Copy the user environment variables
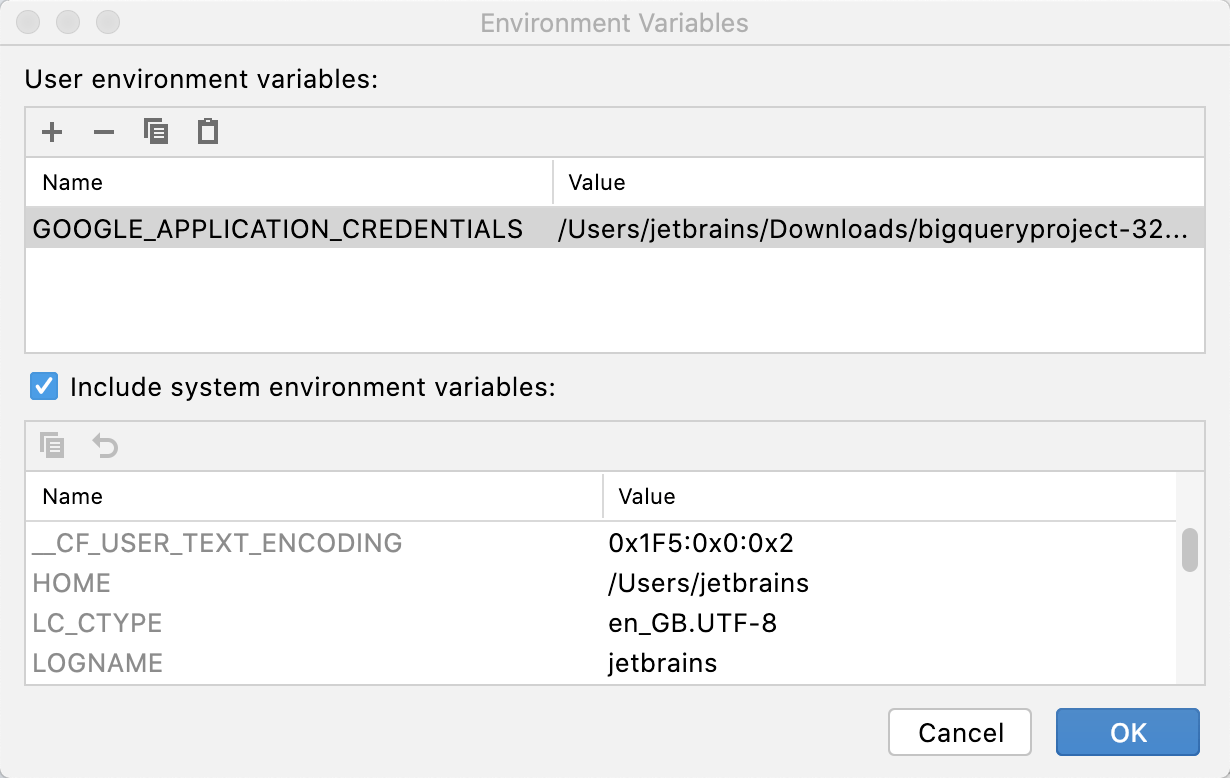Viewport: 1230px width, 778px height. 156,131
